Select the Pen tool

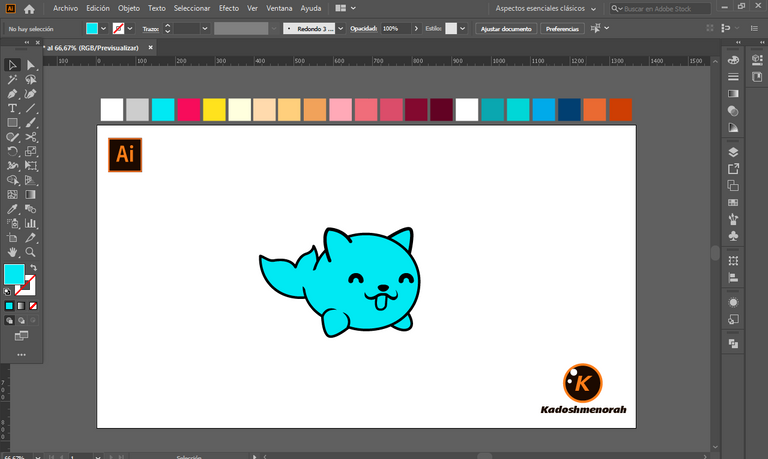12,94
